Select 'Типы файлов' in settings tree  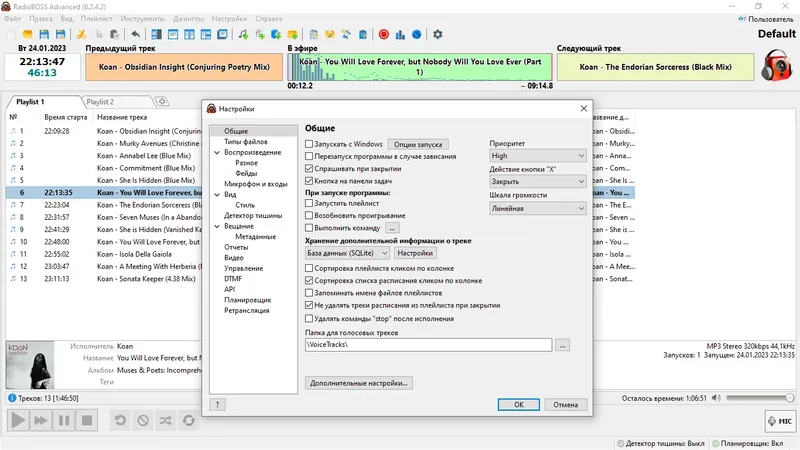click(245, 142)
